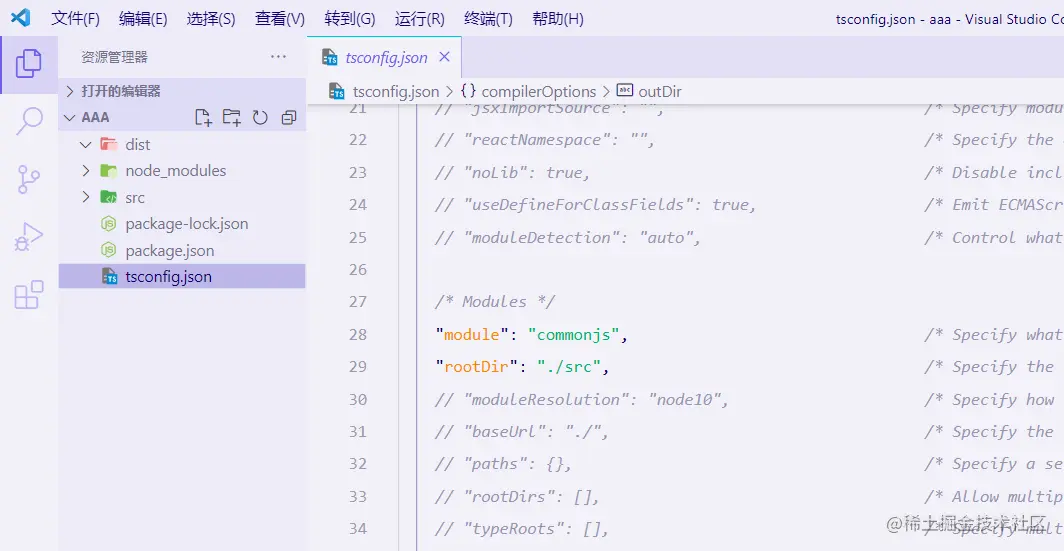Viewport: 1064px width, 551px height.
Task: Refresh the AAA explorer tree
Action: click(260, 118)
